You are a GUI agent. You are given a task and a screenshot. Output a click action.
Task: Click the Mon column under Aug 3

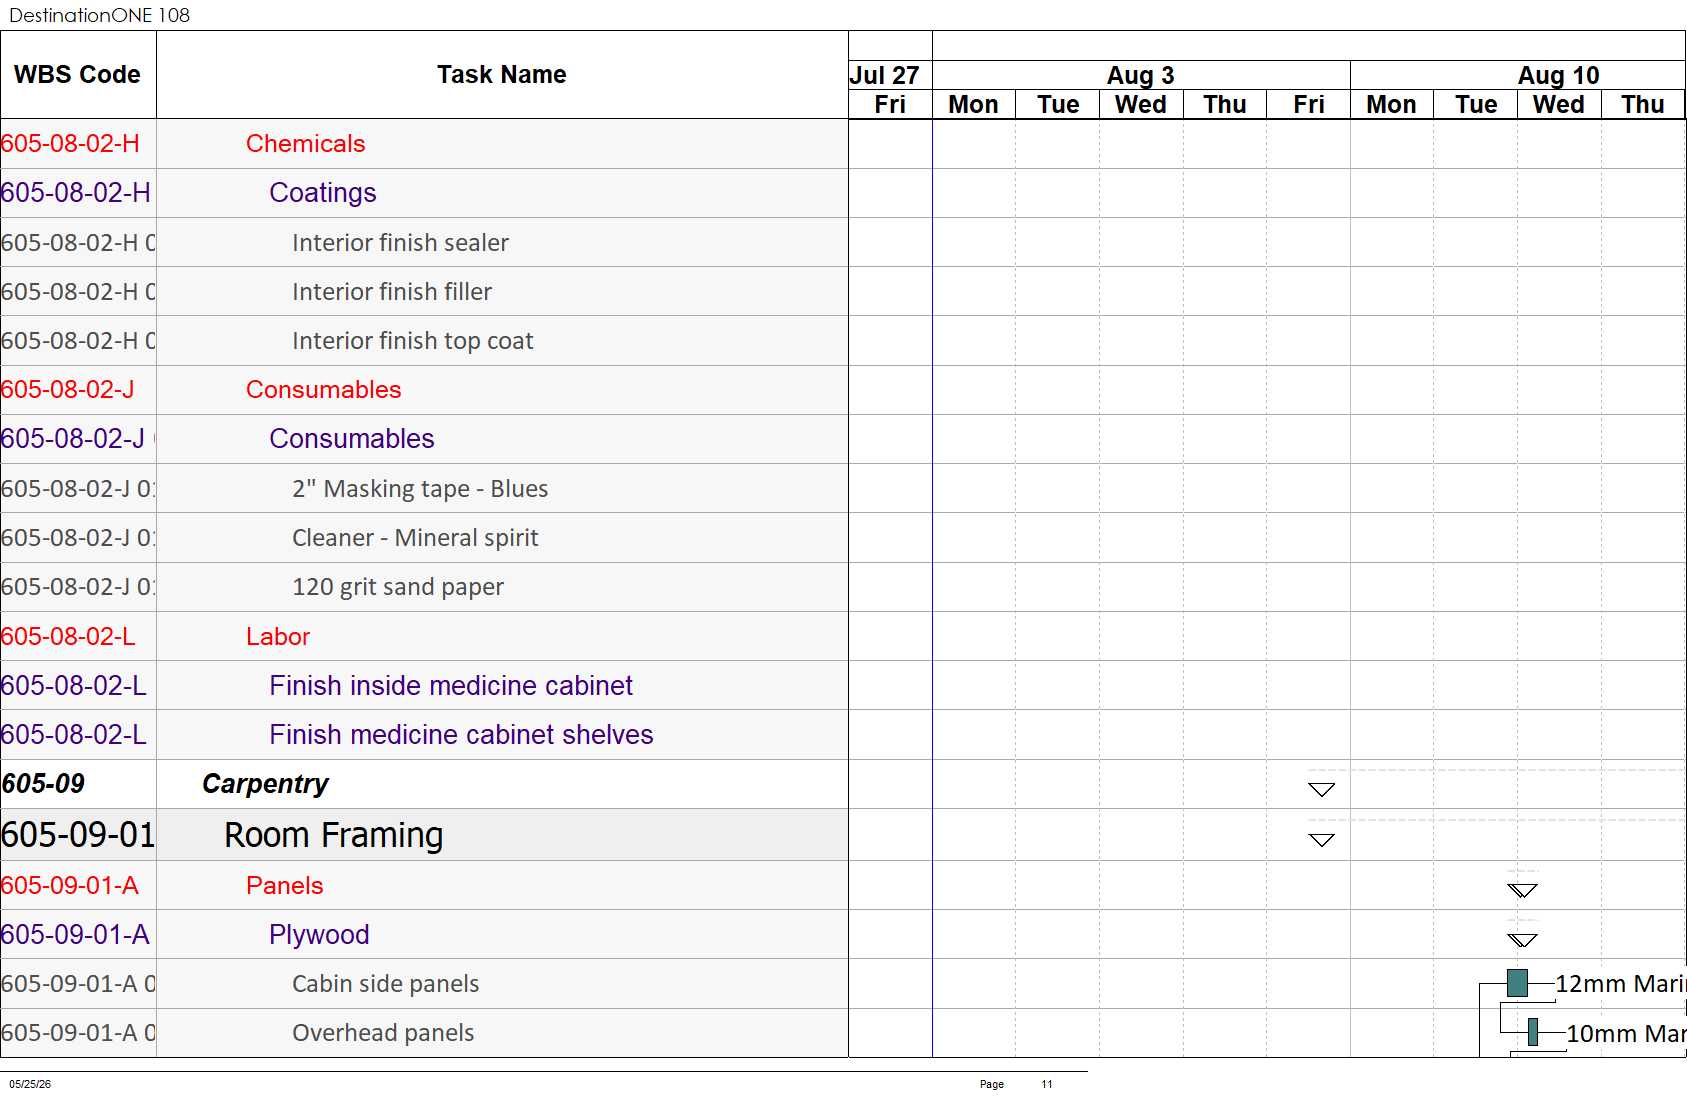click(974, 105)
